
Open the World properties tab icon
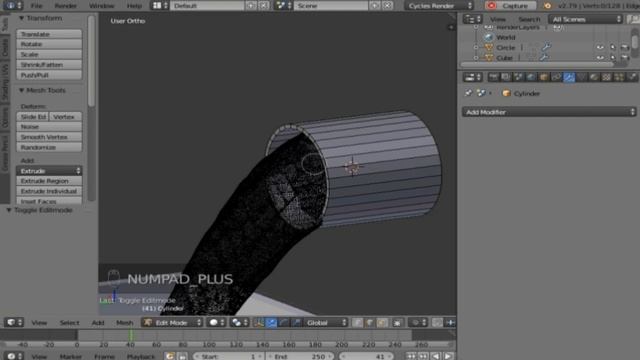[531, 77]
